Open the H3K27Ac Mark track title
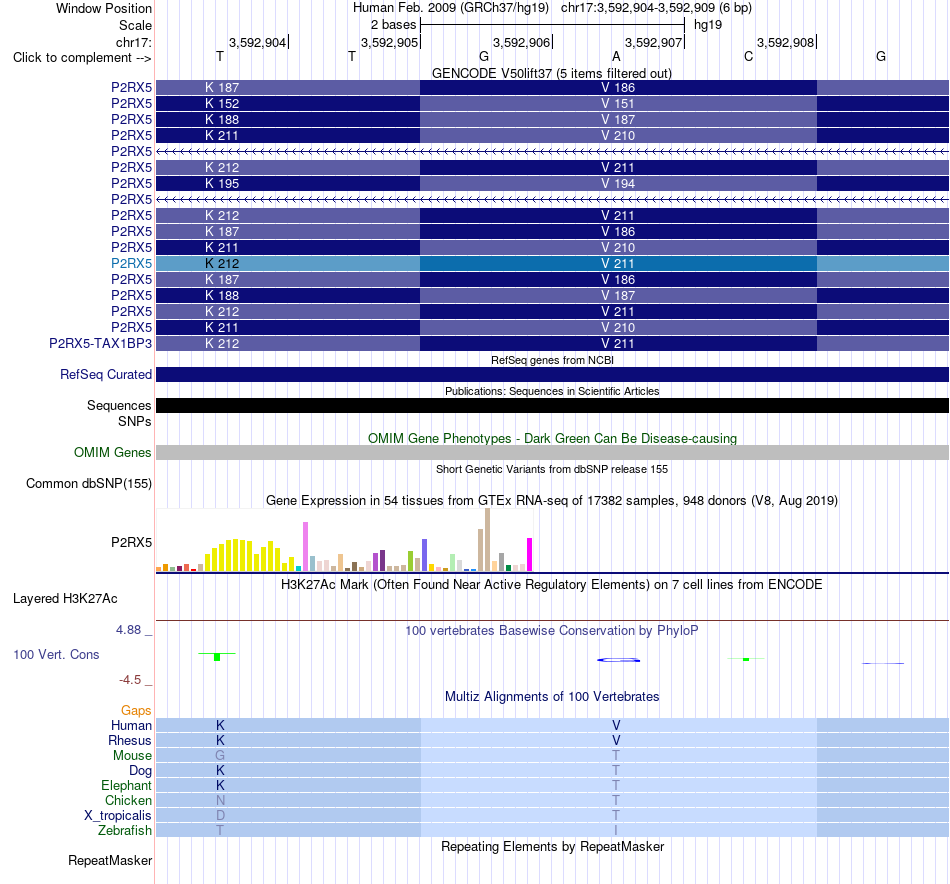 pos(552,585)
